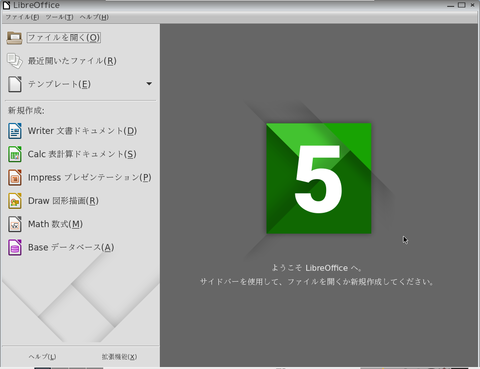Click the ヘルプ(L) button at sidebar bottom
The height and width of the screenshot is (369, 480).
point(42,357)
